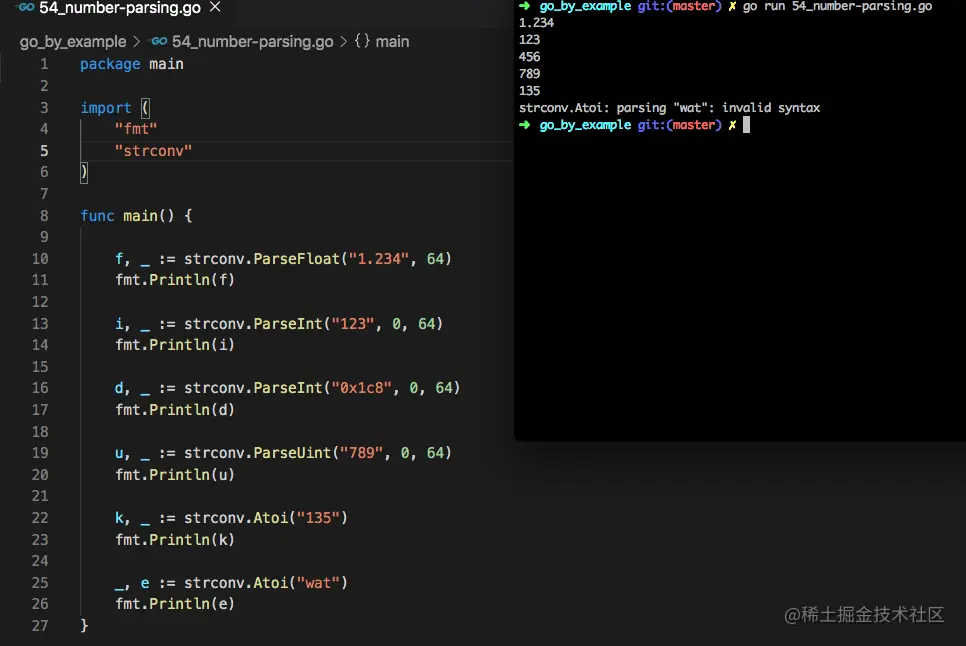966x646 pixels.
Task: Click the chevron after go_by_example breadcrumb
Action: (x=137, y=42)
